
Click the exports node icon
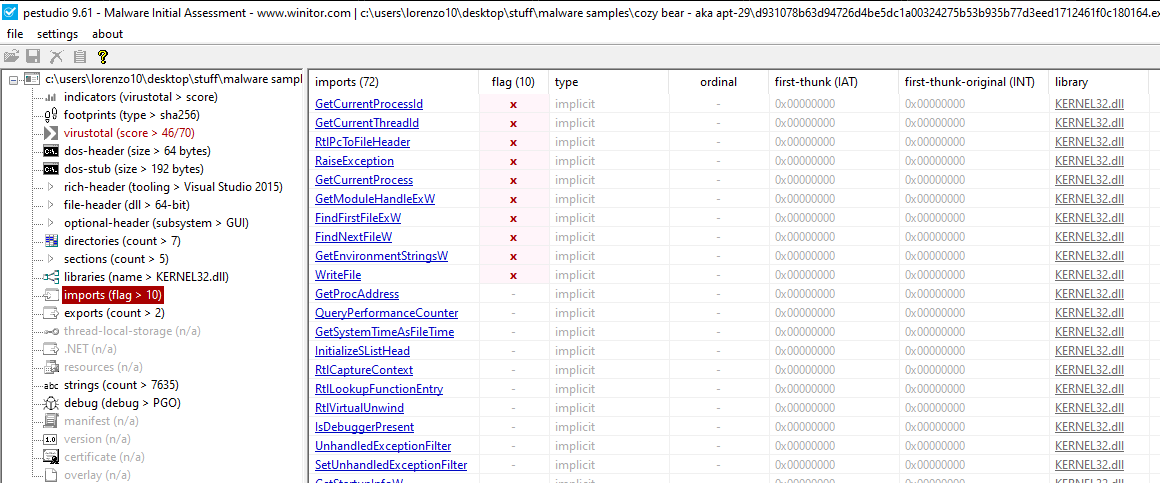pyautogui.click(x=51, y=313)
